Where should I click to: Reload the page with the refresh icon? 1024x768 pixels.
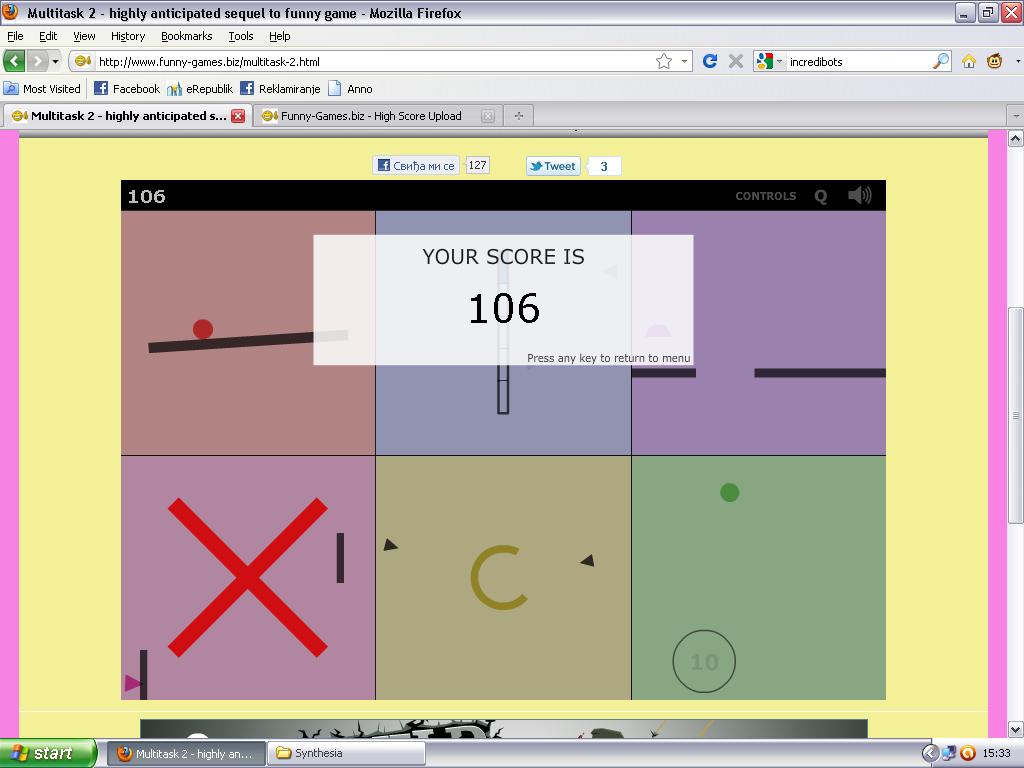710,61
